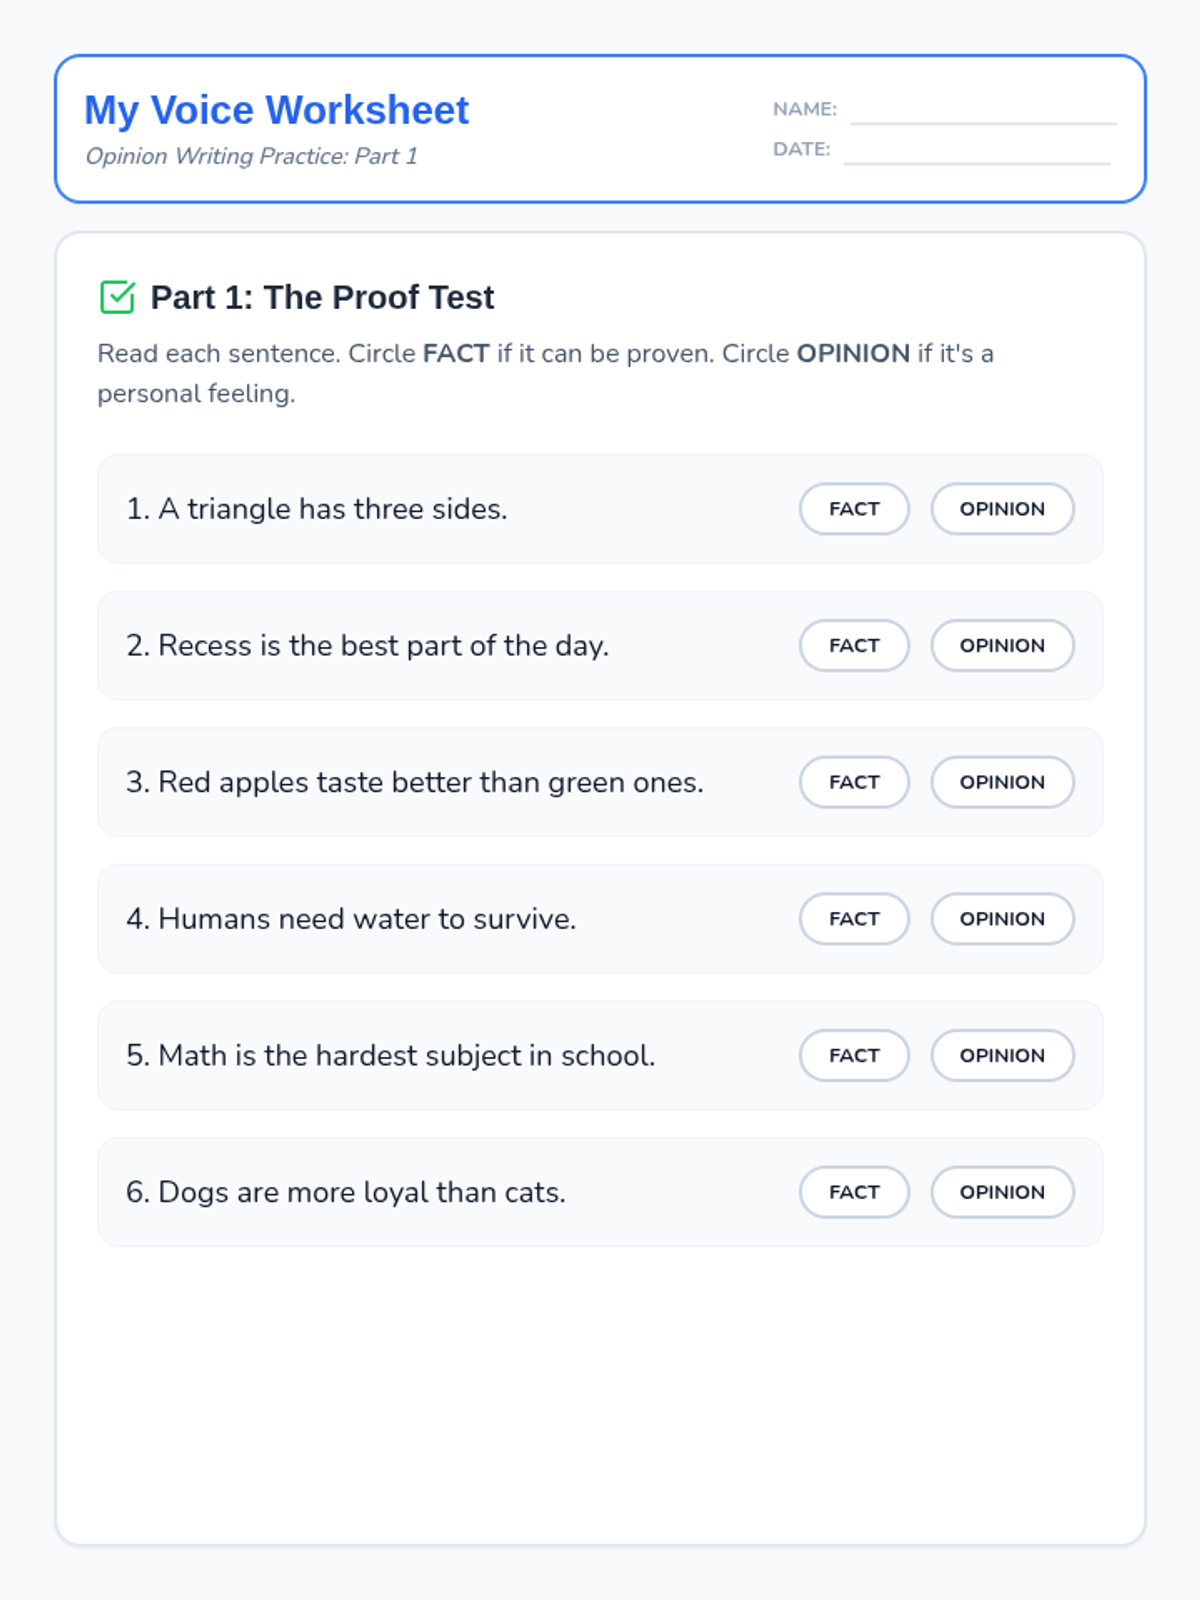Pick OPINION for Math is the hardest

[x=1002, y=1056]
